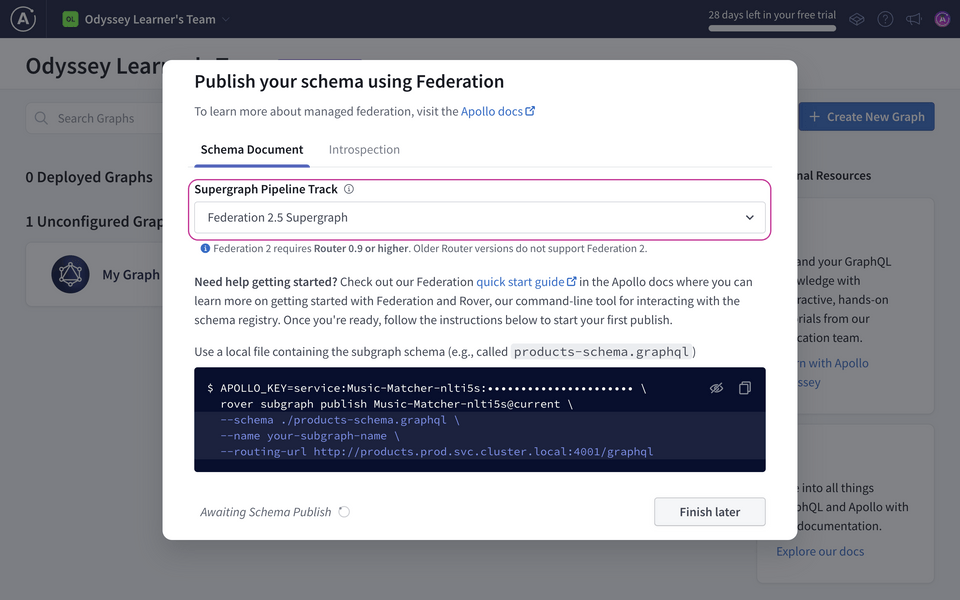Open the Explore our docs link
Viewport: 960px width, 600px height.
[820, 551]
